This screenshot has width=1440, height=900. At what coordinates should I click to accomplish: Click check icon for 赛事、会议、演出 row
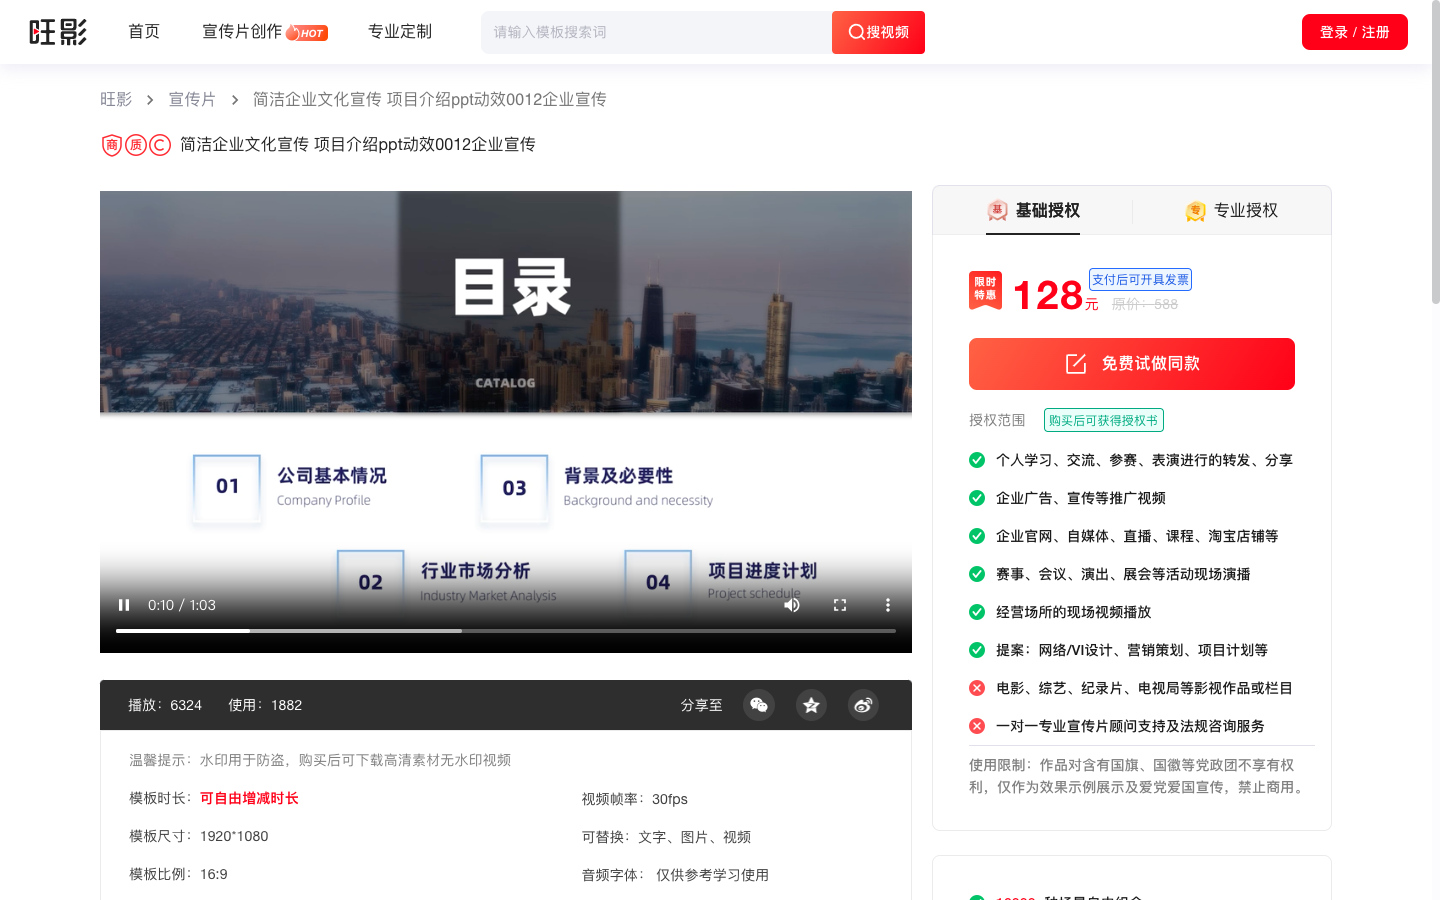click(977, 574)
